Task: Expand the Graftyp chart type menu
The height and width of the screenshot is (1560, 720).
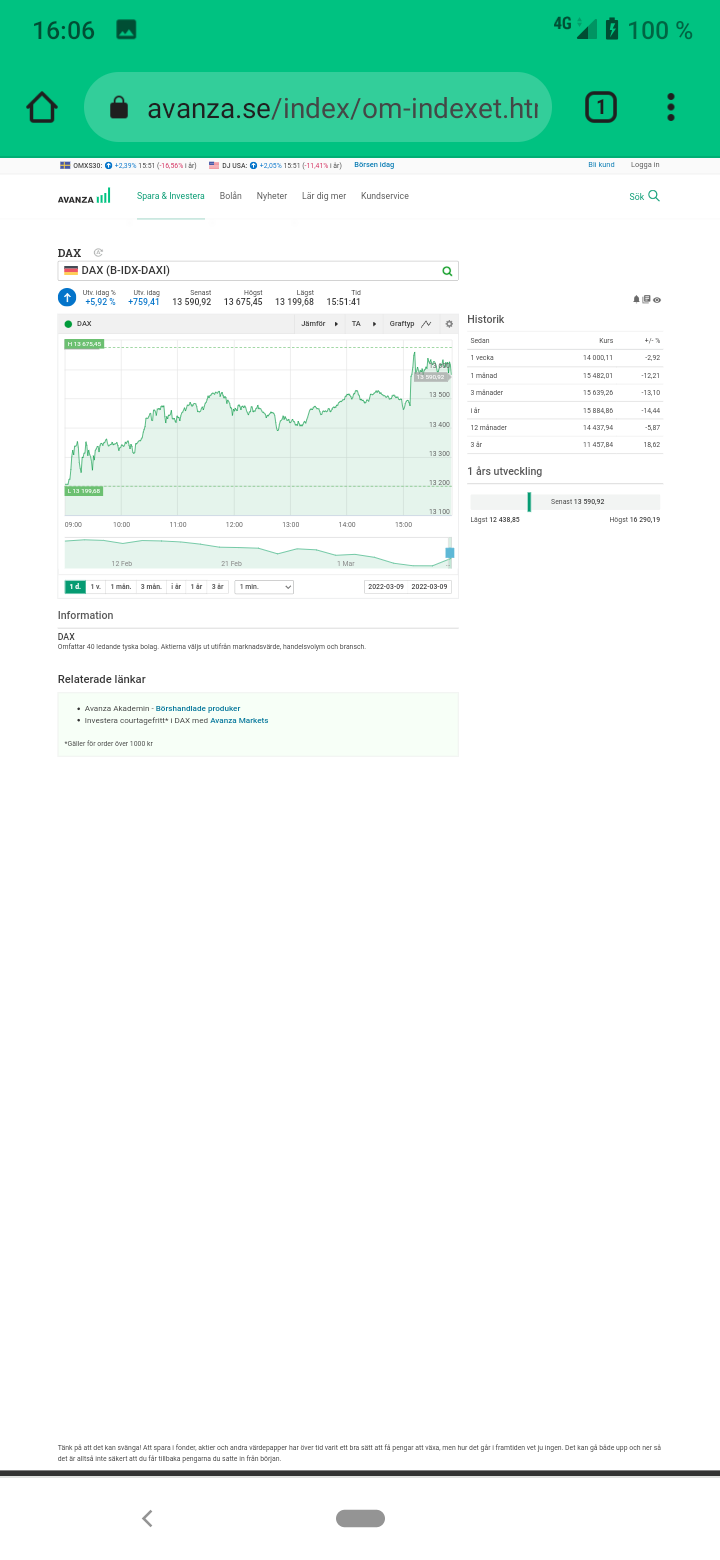Action: [410, 324]
